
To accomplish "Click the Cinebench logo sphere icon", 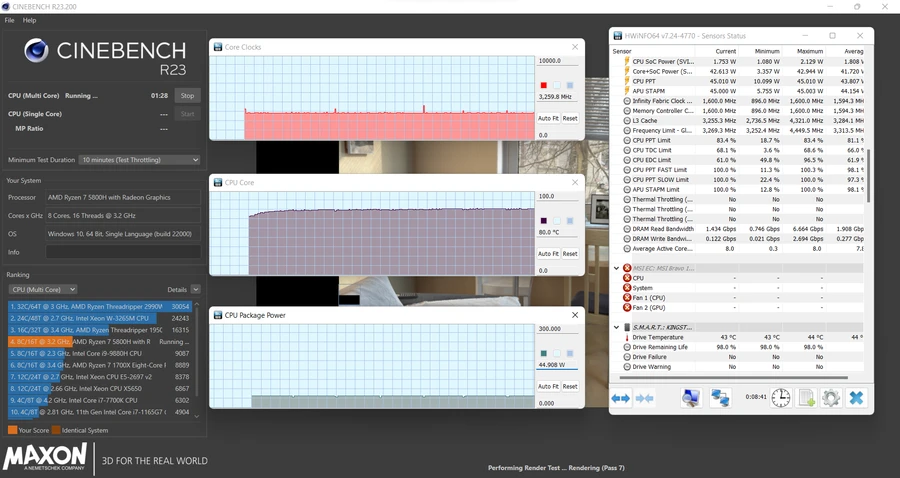I will (x=36, y=50).
